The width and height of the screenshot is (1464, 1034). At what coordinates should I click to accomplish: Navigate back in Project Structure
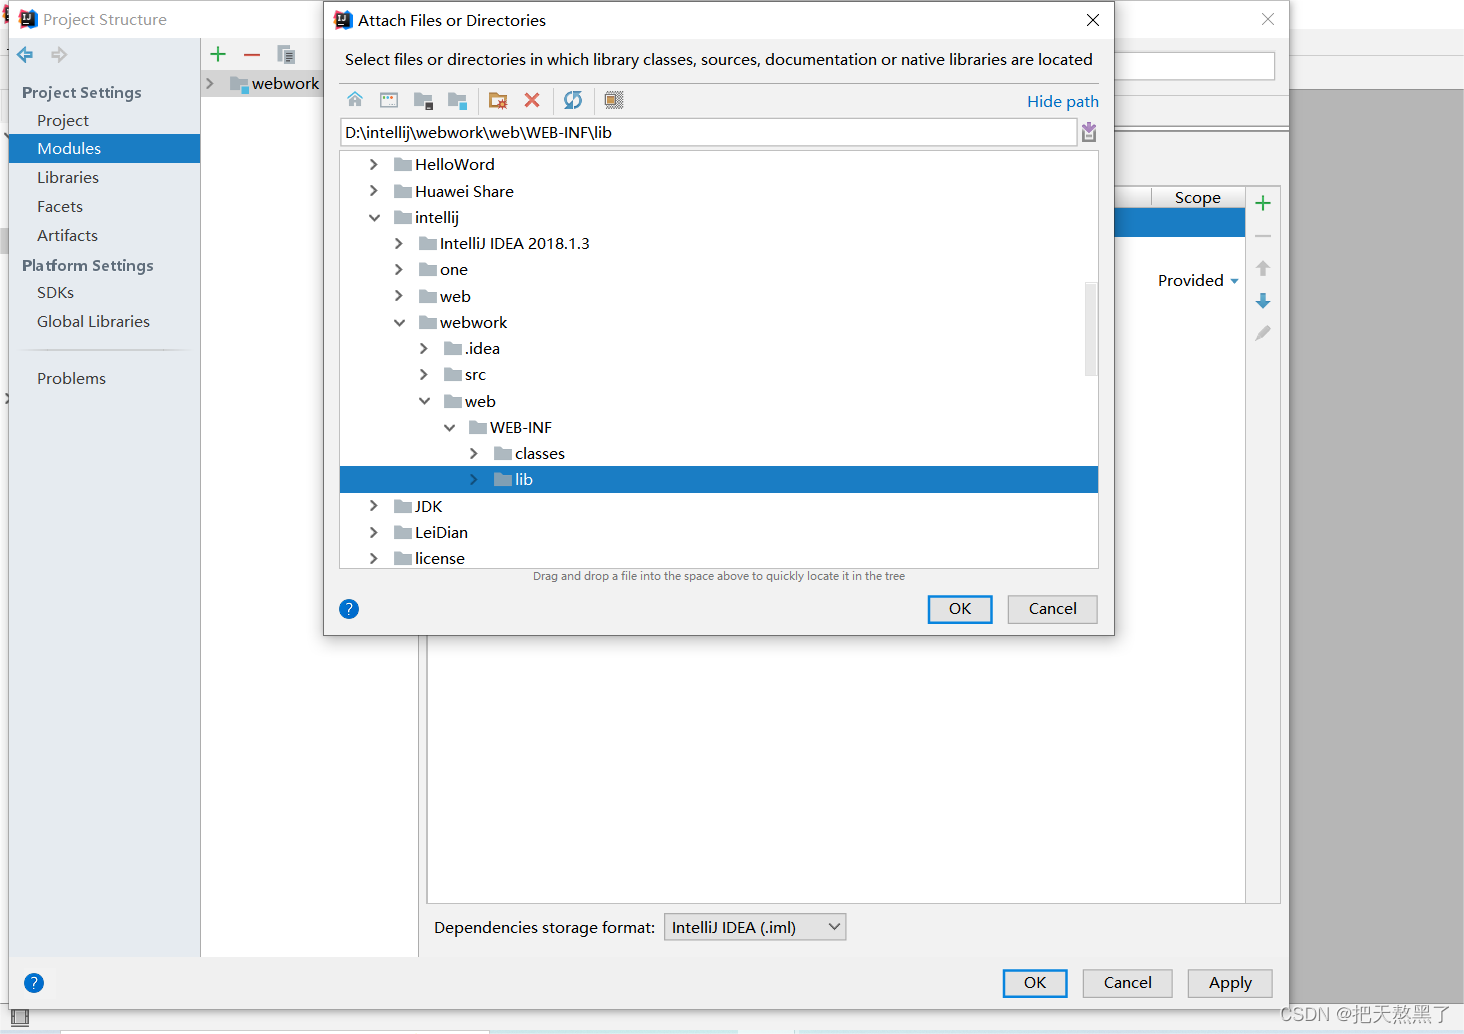[x=26, y=55]
